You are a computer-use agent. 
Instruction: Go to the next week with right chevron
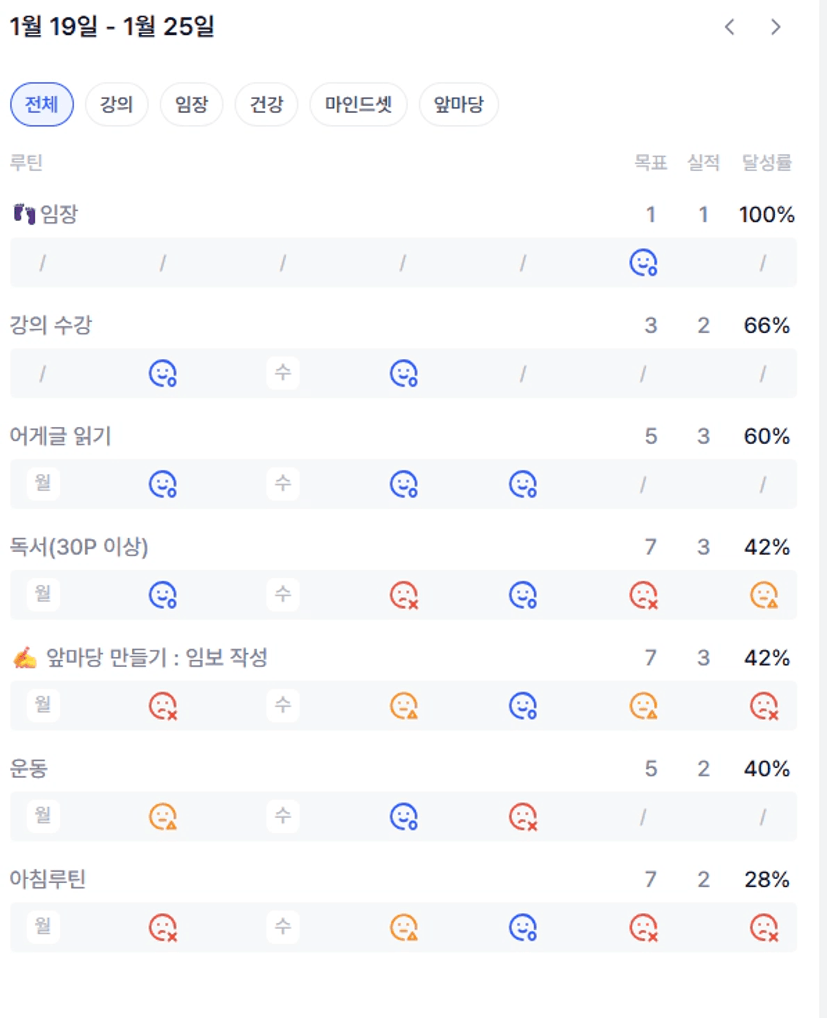[x=776, y=27]
